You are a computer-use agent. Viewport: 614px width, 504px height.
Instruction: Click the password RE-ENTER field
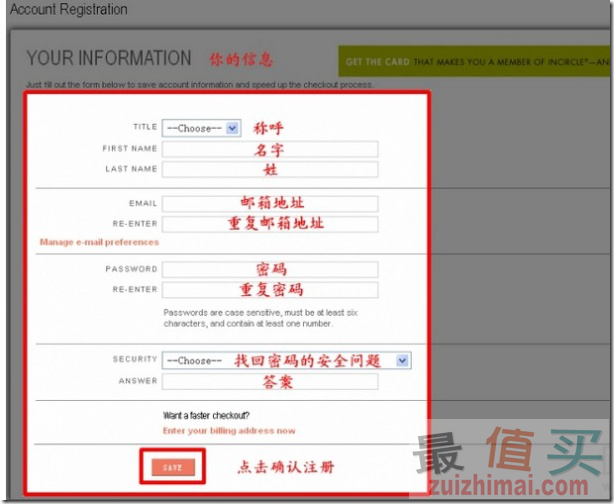coord(270,290)
